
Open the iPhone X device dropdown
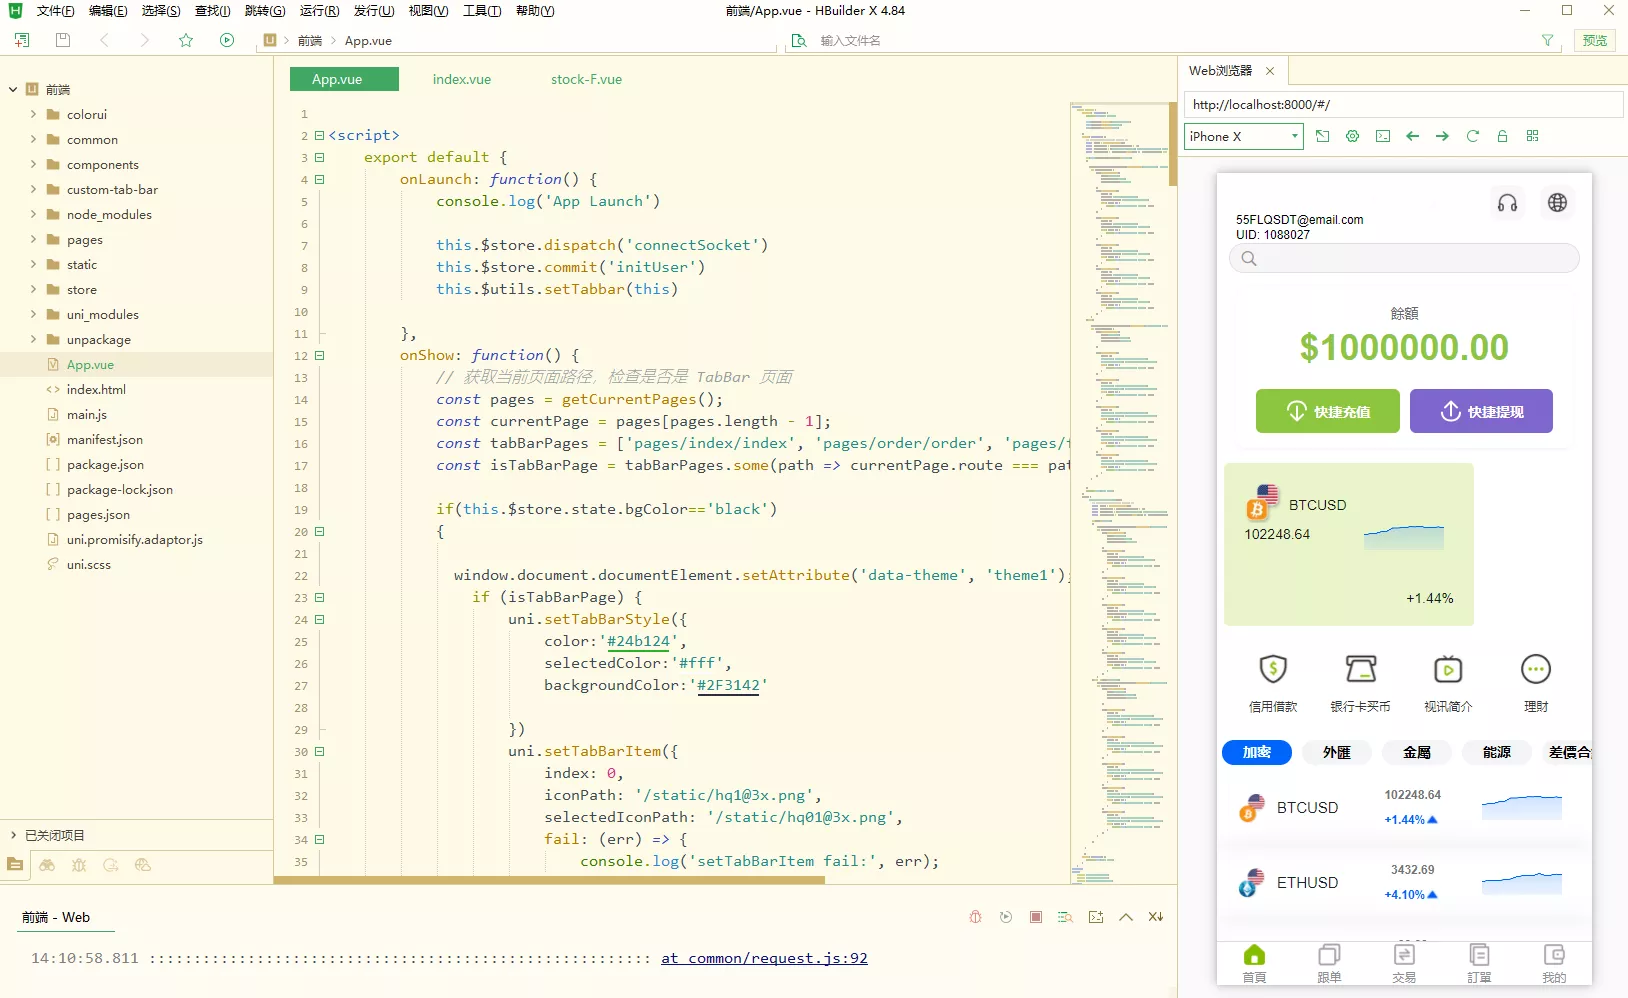tap(1243, 136)
